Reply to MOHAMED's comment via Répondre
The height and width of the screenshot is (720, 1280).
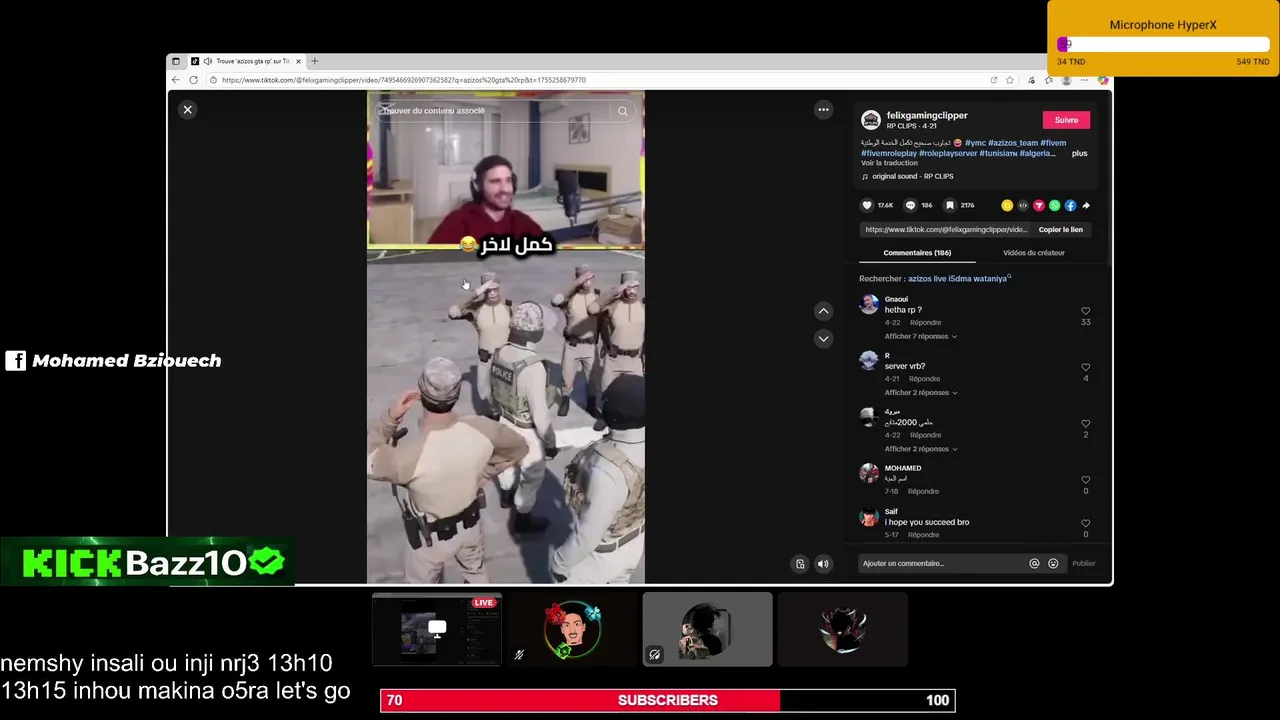(x=923, y=491)
